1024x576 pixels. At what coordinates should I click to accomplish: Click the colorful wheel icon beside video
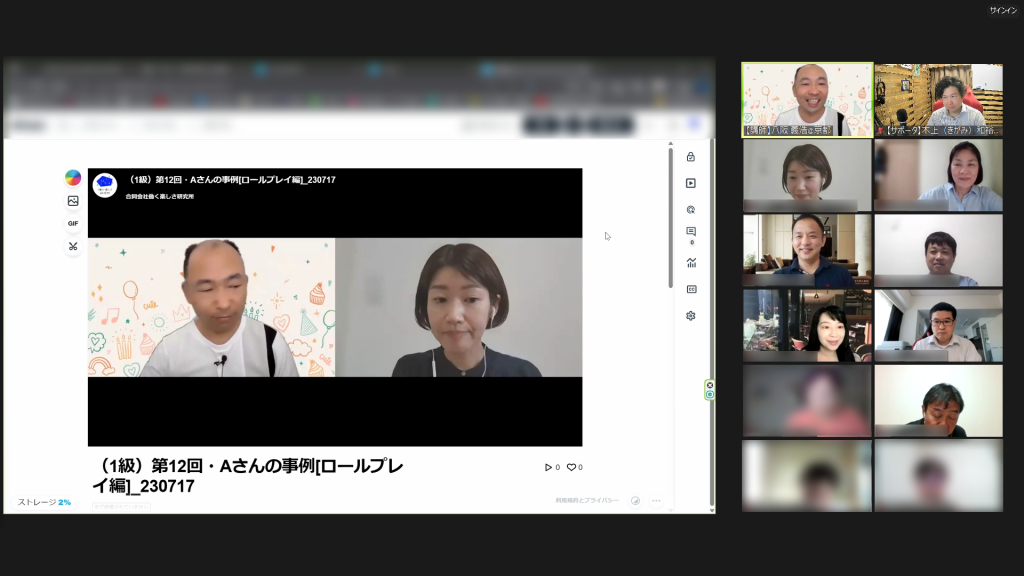tap(73, 178)
